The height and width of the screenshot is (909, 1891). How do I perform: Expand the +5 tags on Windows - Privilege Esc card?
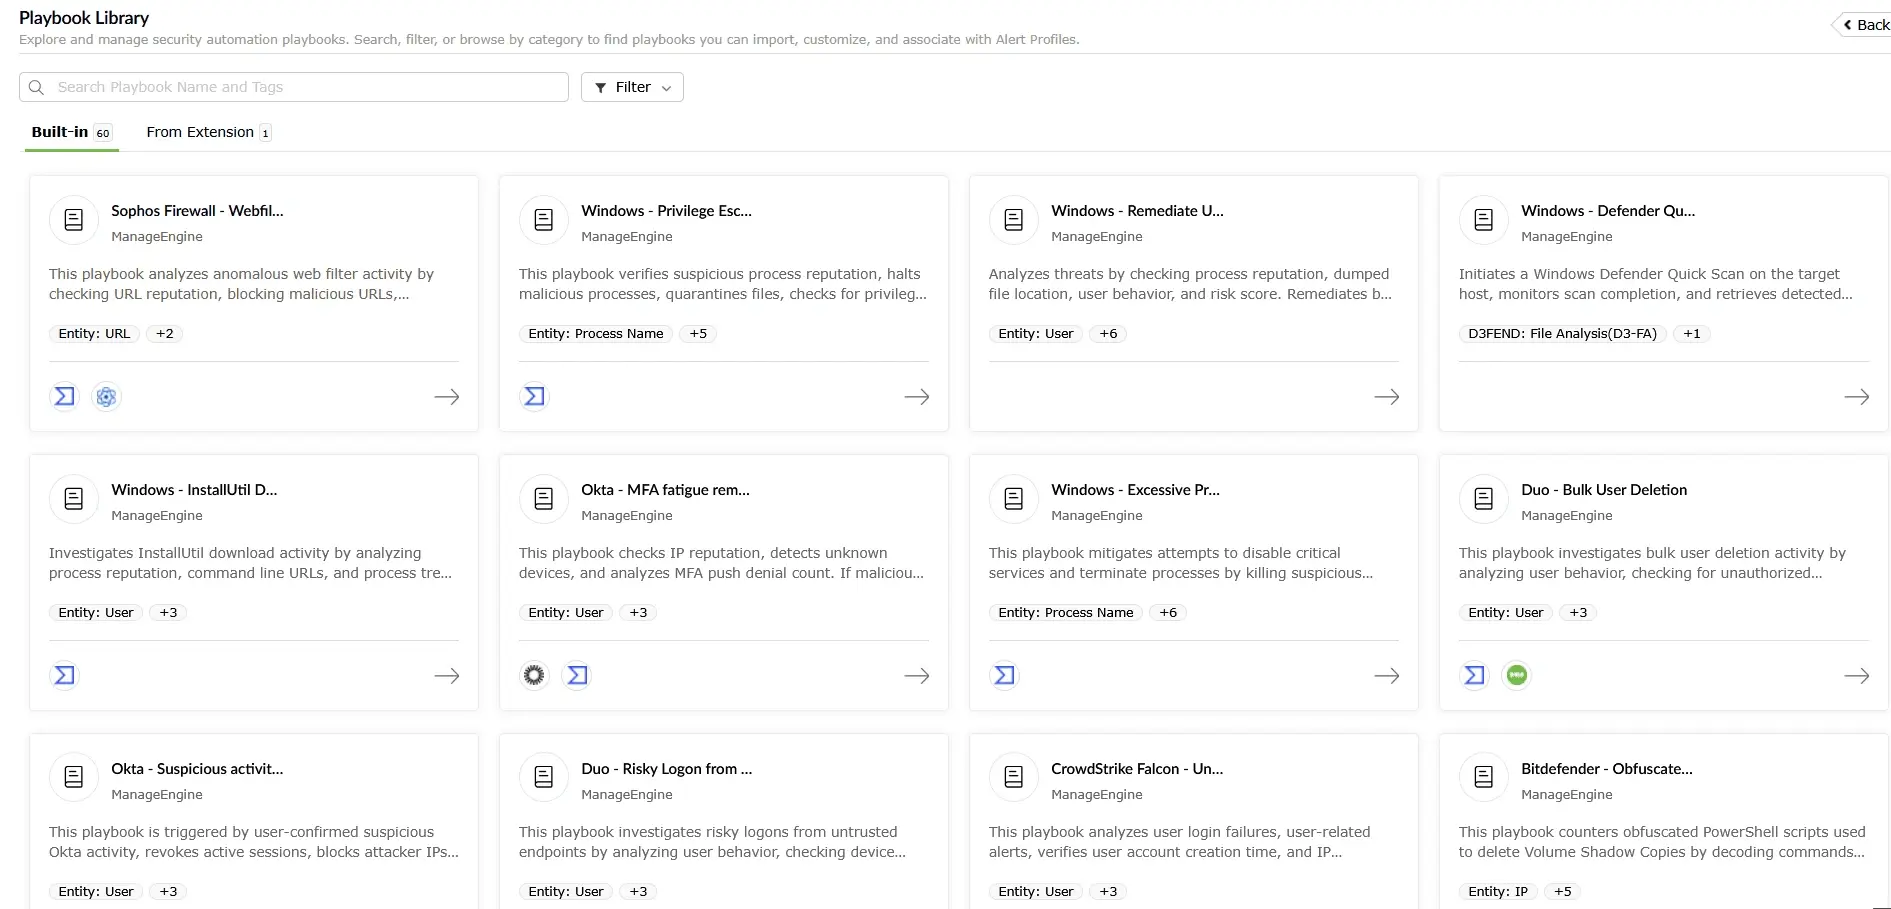pos(698,334)
